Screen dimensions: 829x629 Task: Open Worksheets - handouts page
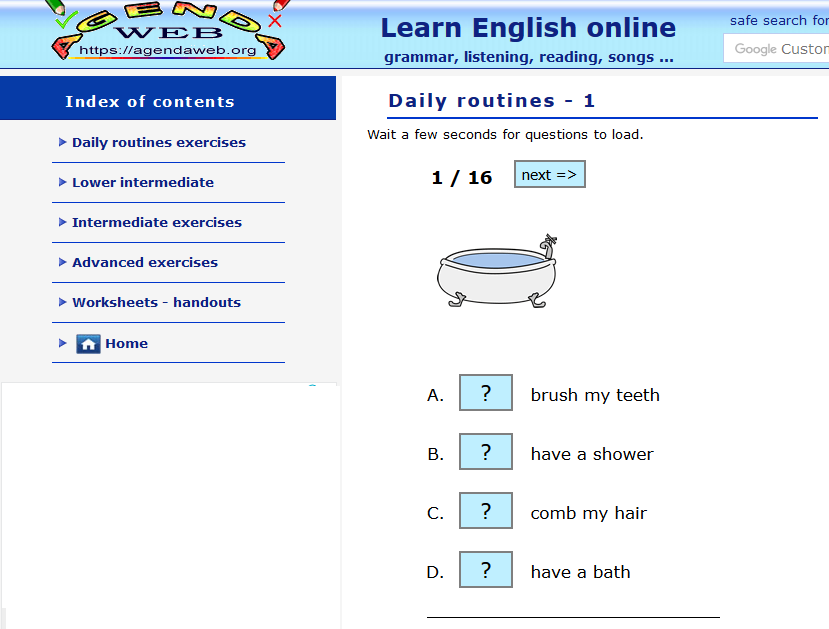(156, 302)
